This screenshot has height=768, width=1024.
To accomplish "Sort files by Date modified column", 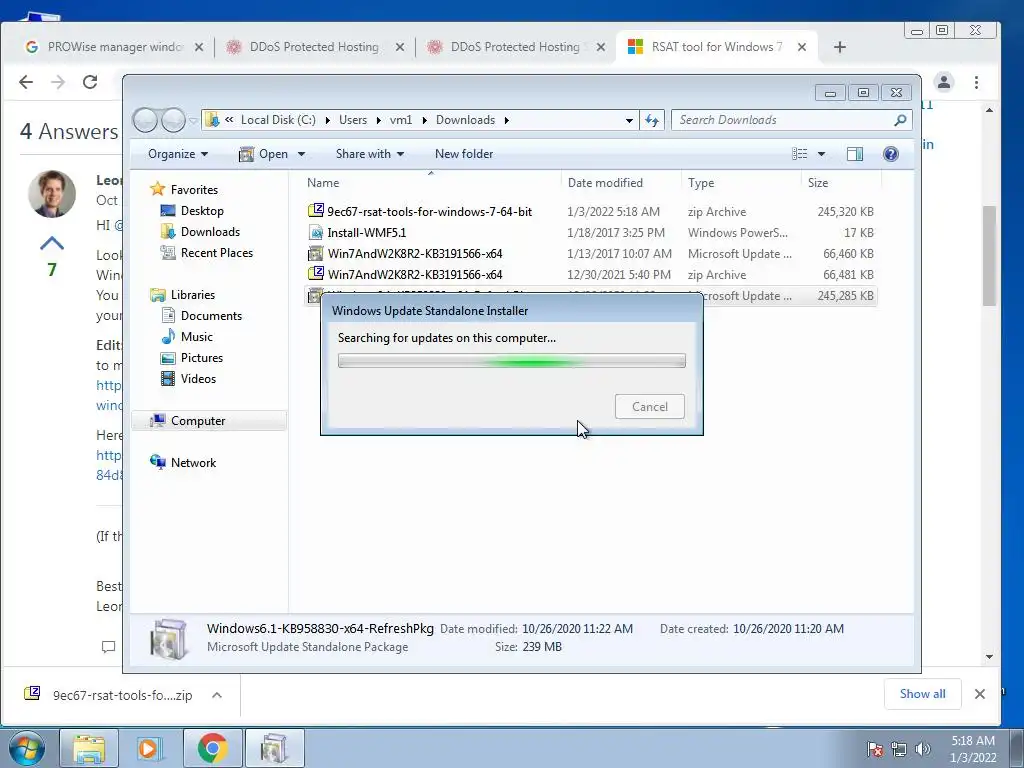I will 605,183.
